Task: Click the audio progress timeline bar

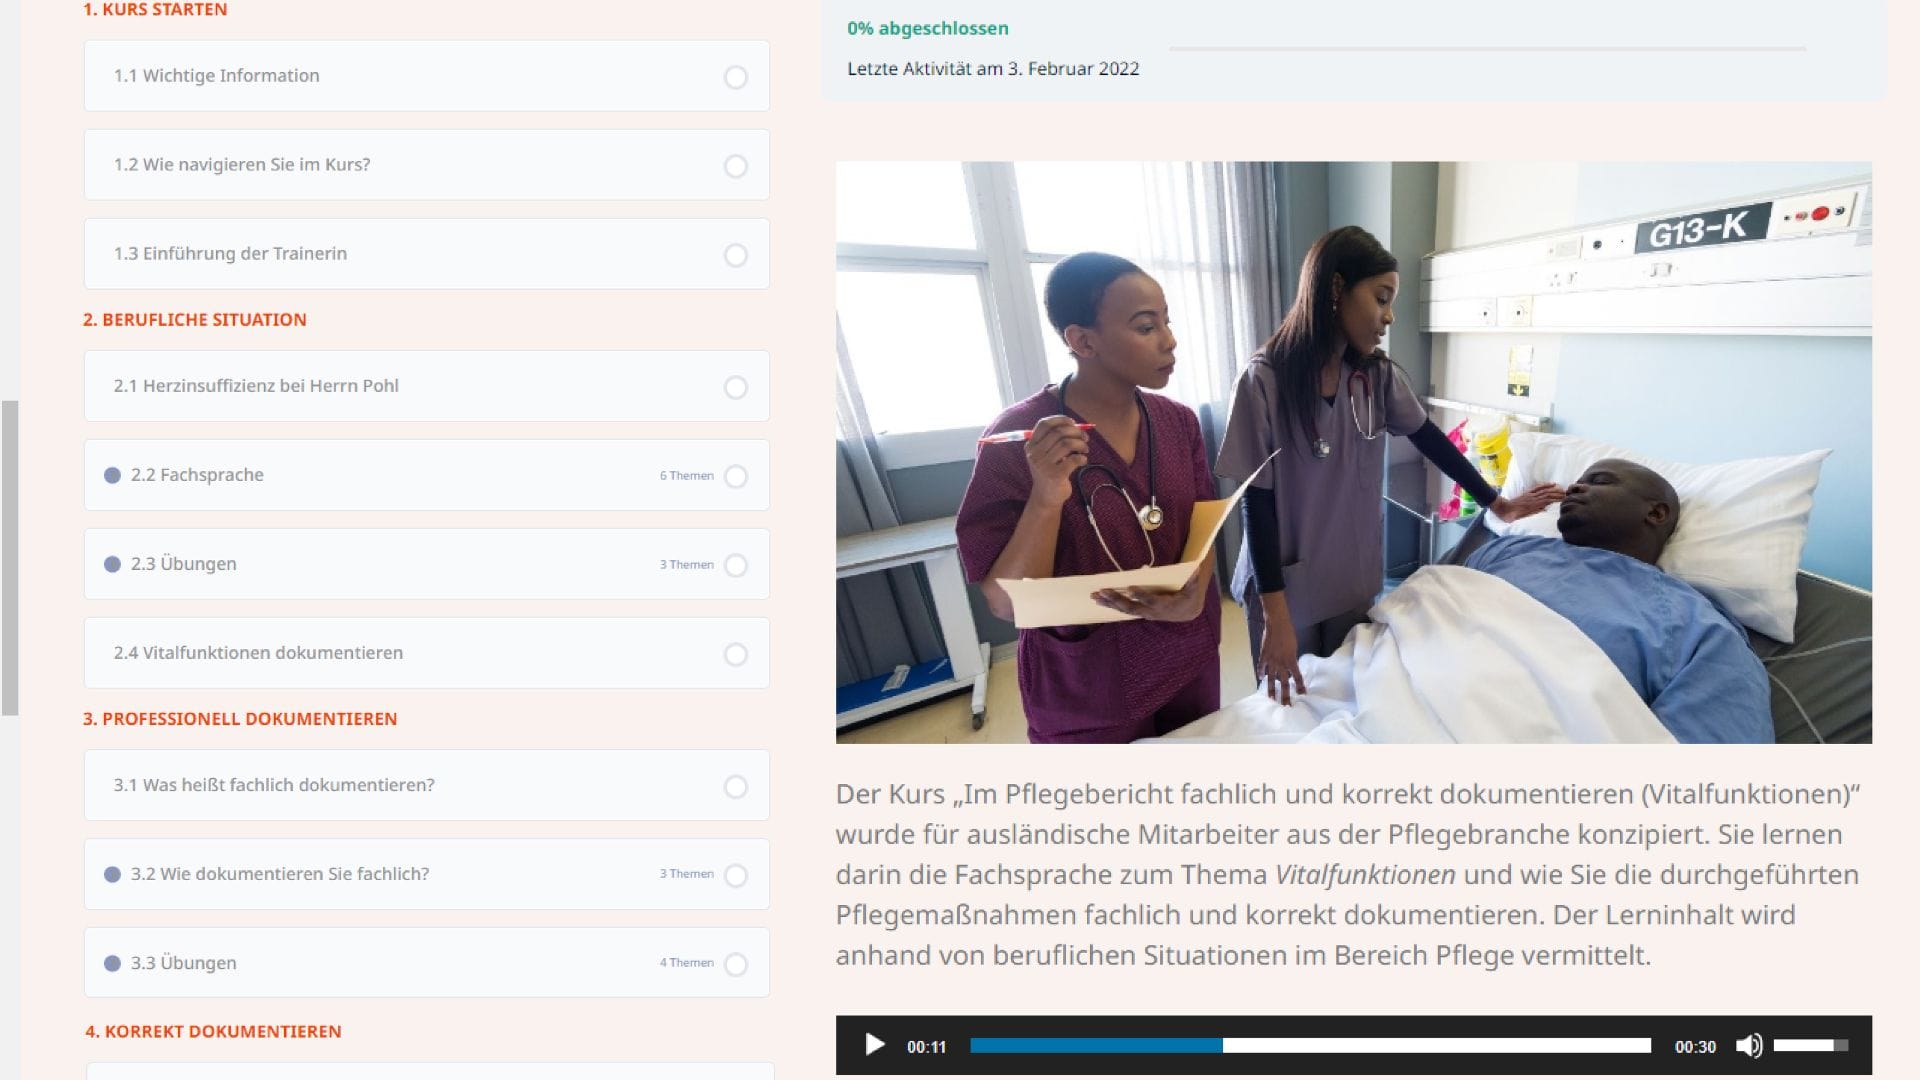Action: (x=1310, y=1046)
